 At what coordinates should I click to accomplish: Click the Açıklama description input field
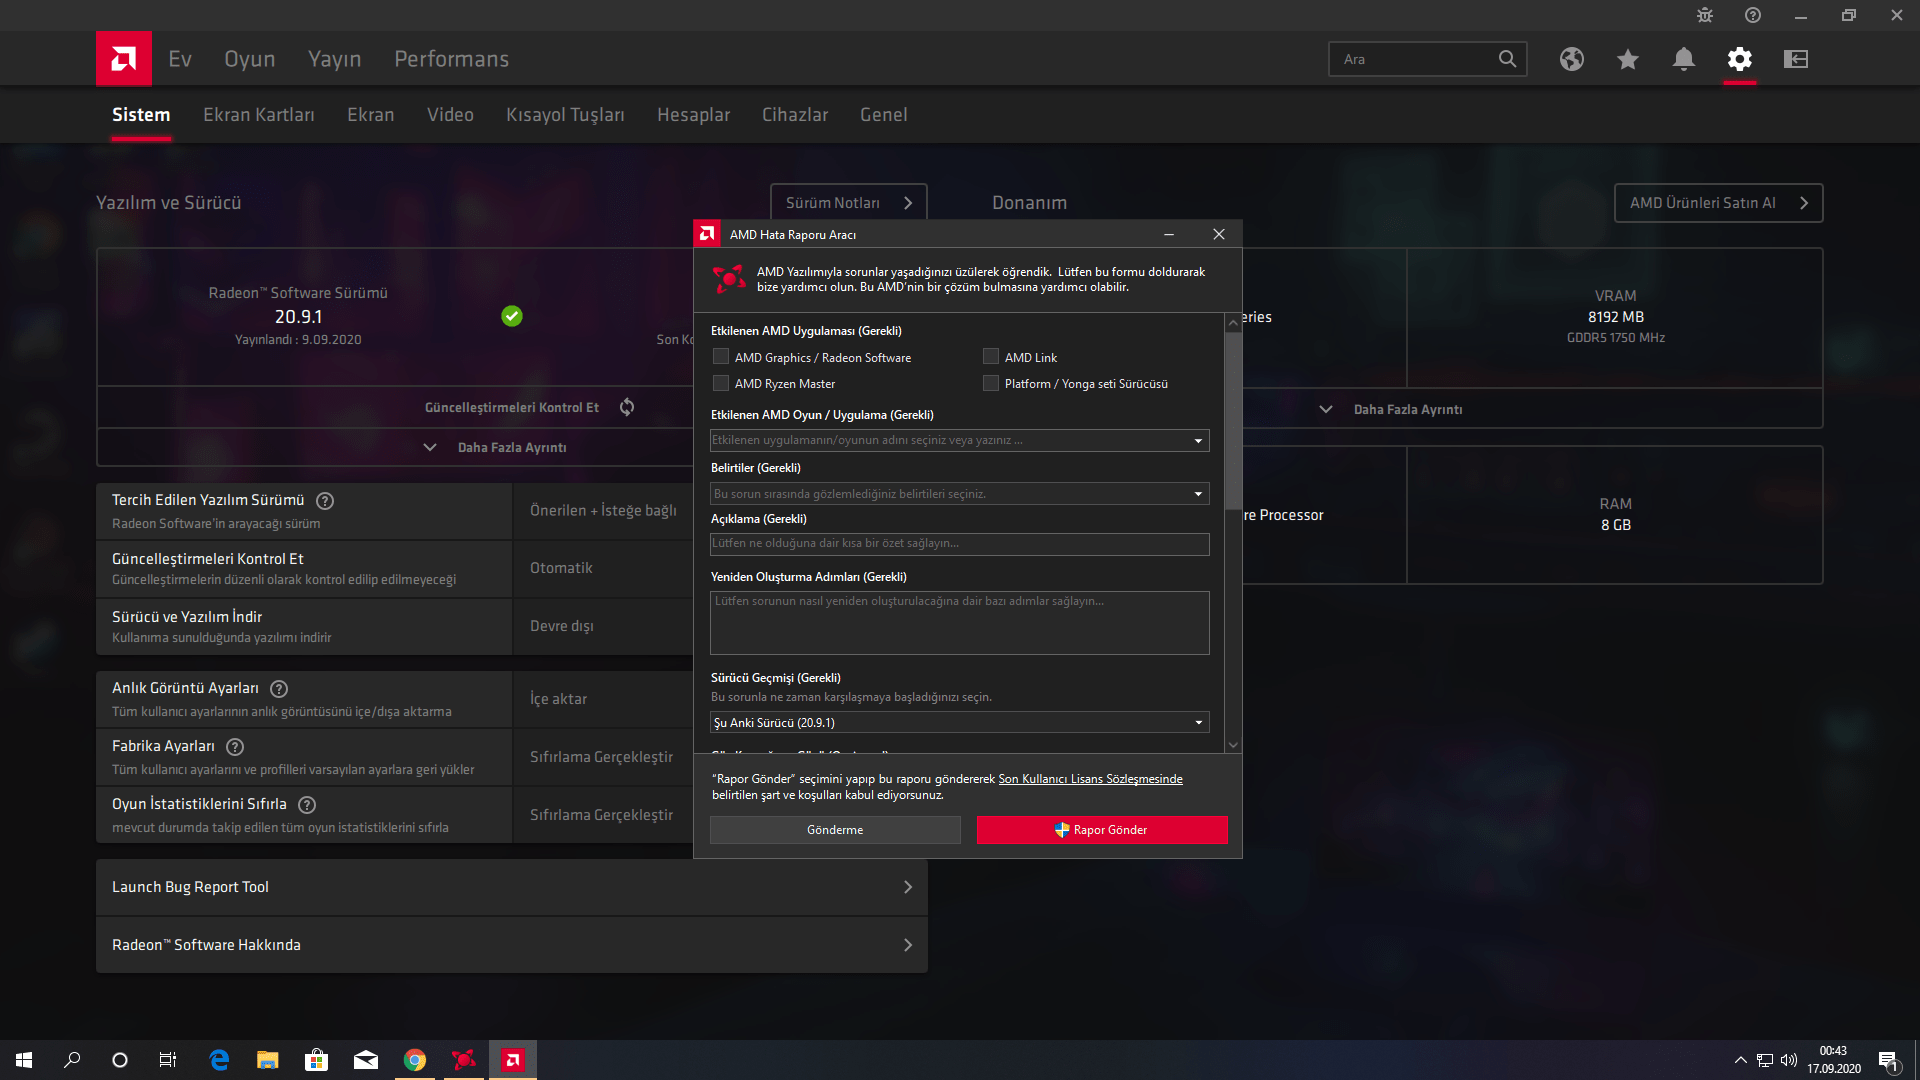pyautogui.click(x=959, y=544)
